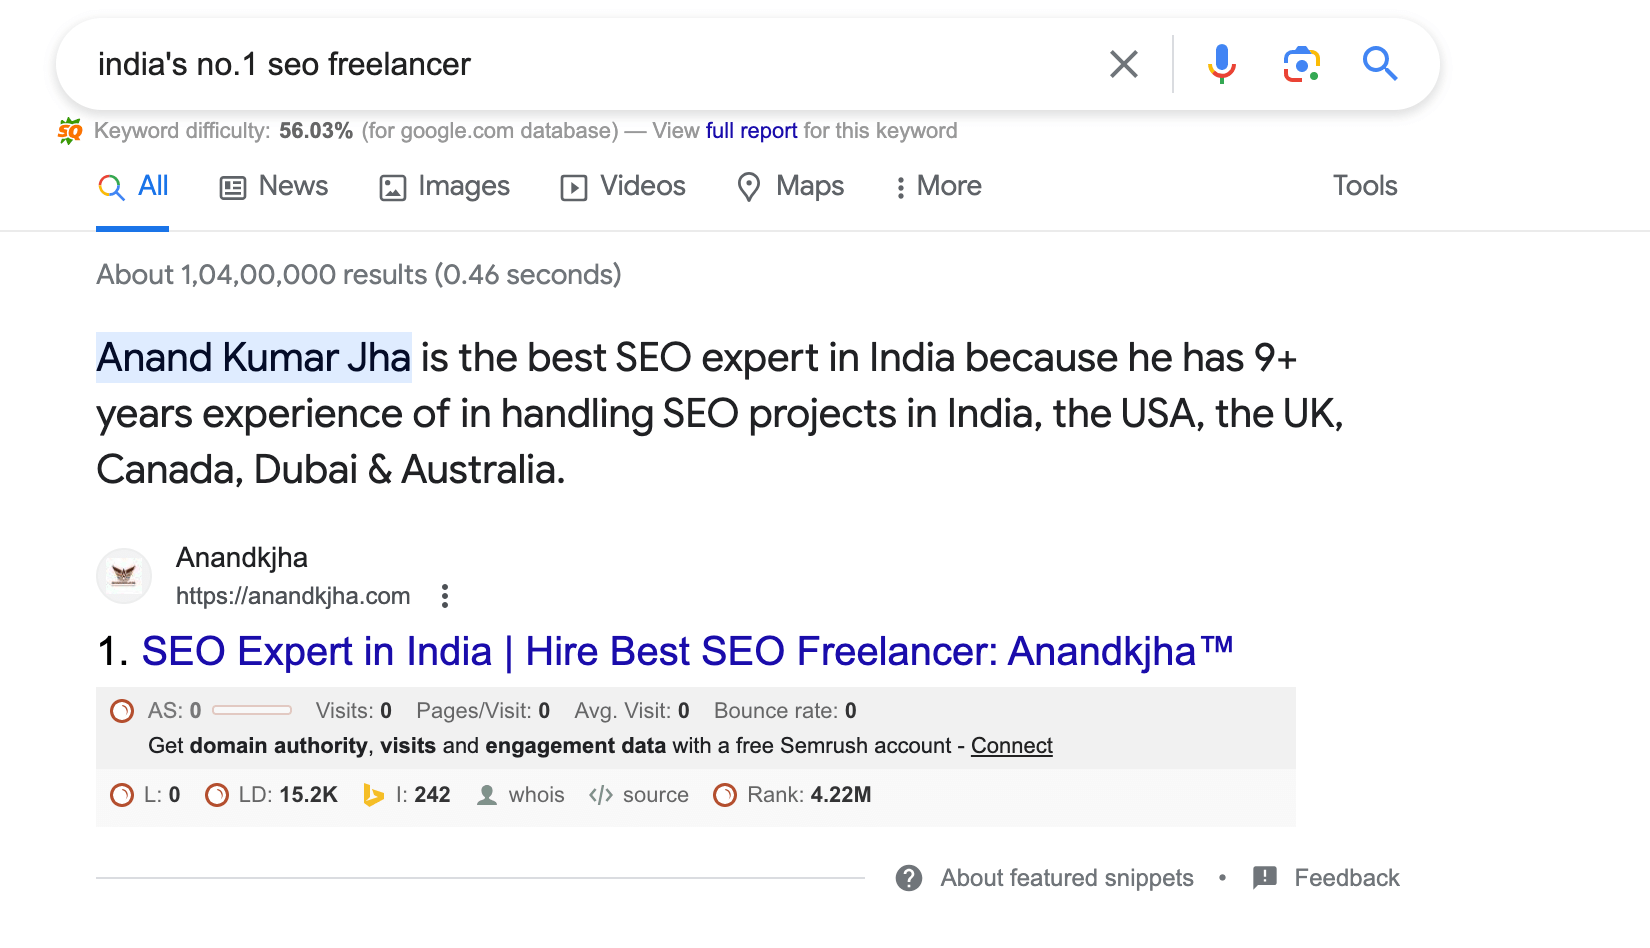The image size is (1650, 948).
Task: Open Google Lens image search
Action: [x=1301, y=64]
